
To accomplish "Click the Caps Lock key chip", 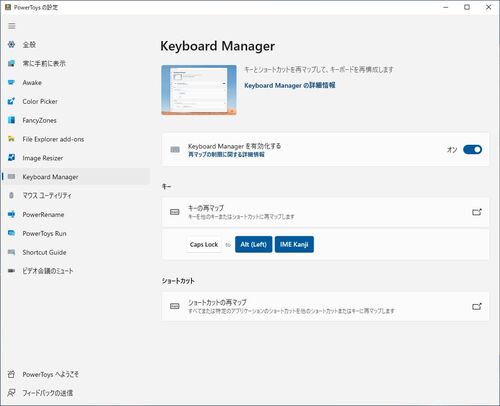I will point(204,244).
